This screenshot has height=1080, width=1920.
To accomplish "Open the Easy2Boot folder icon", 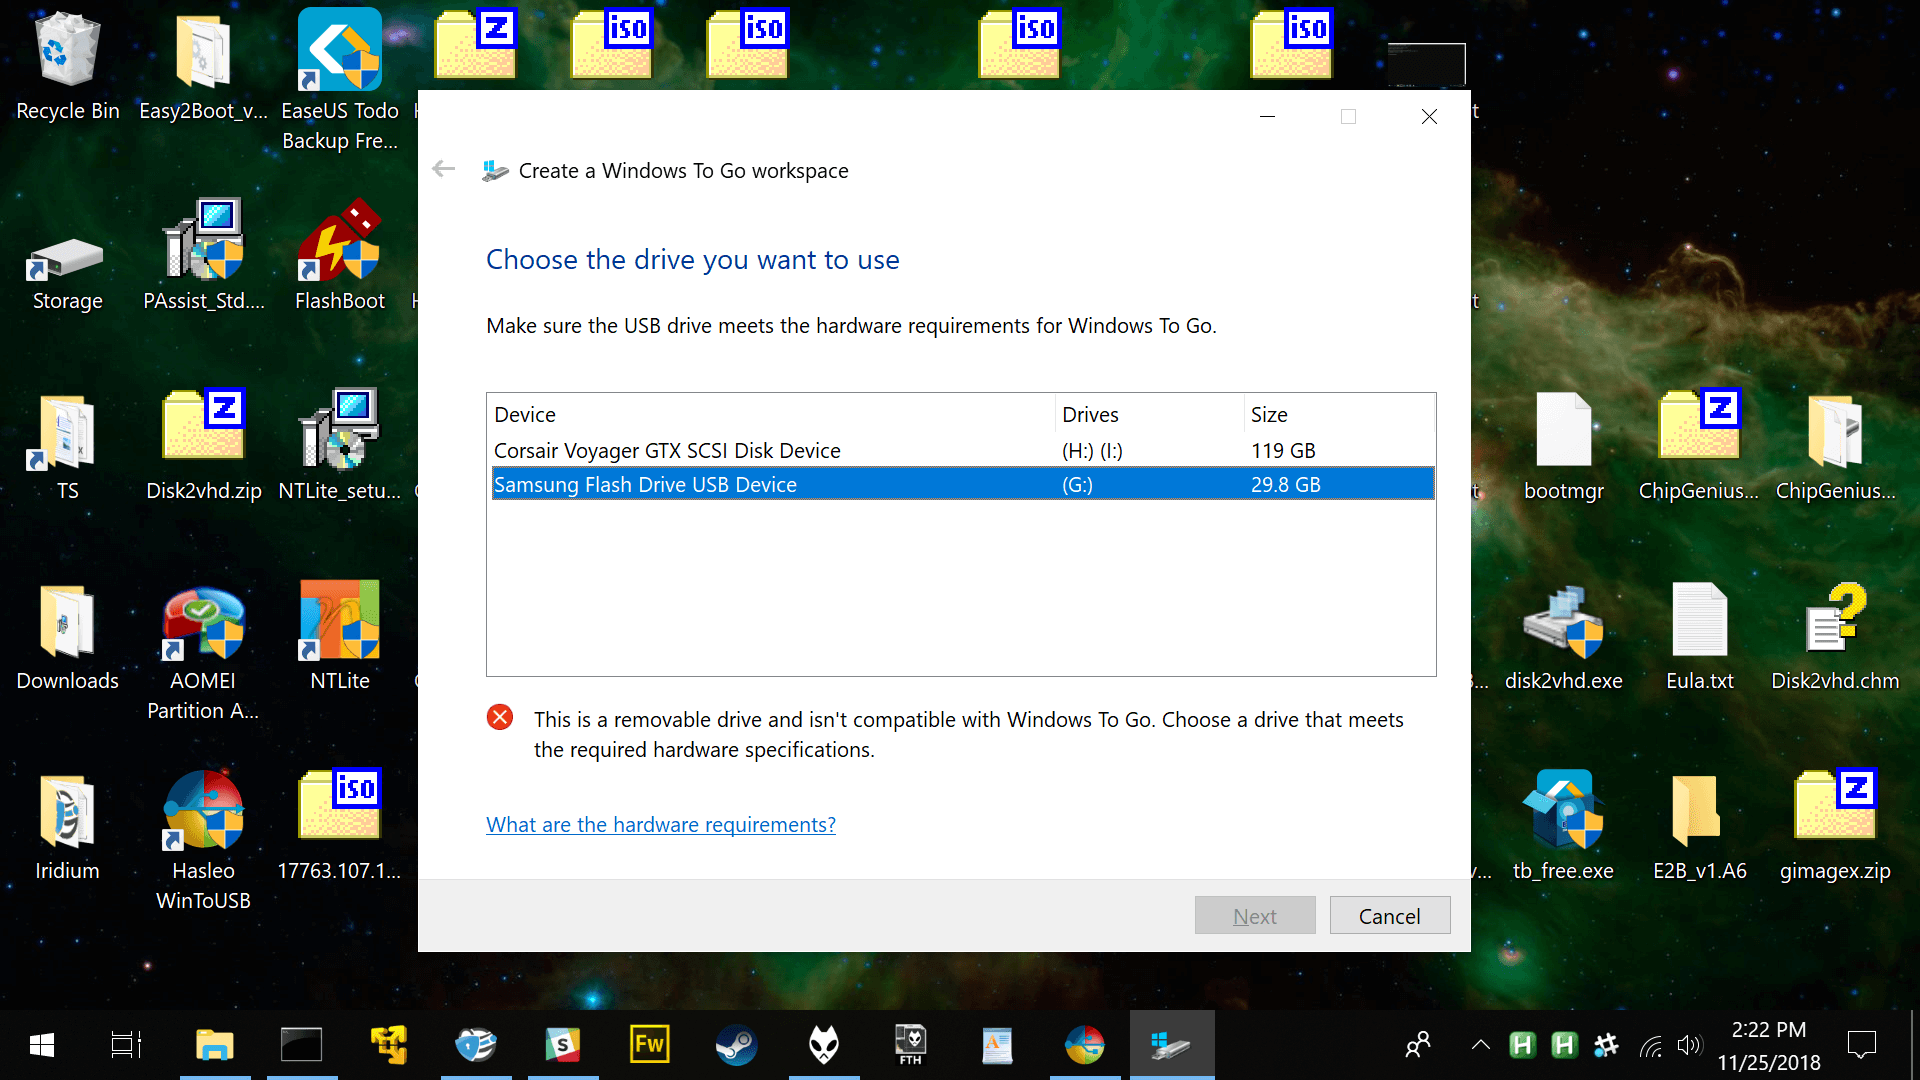I will point(203,66).
